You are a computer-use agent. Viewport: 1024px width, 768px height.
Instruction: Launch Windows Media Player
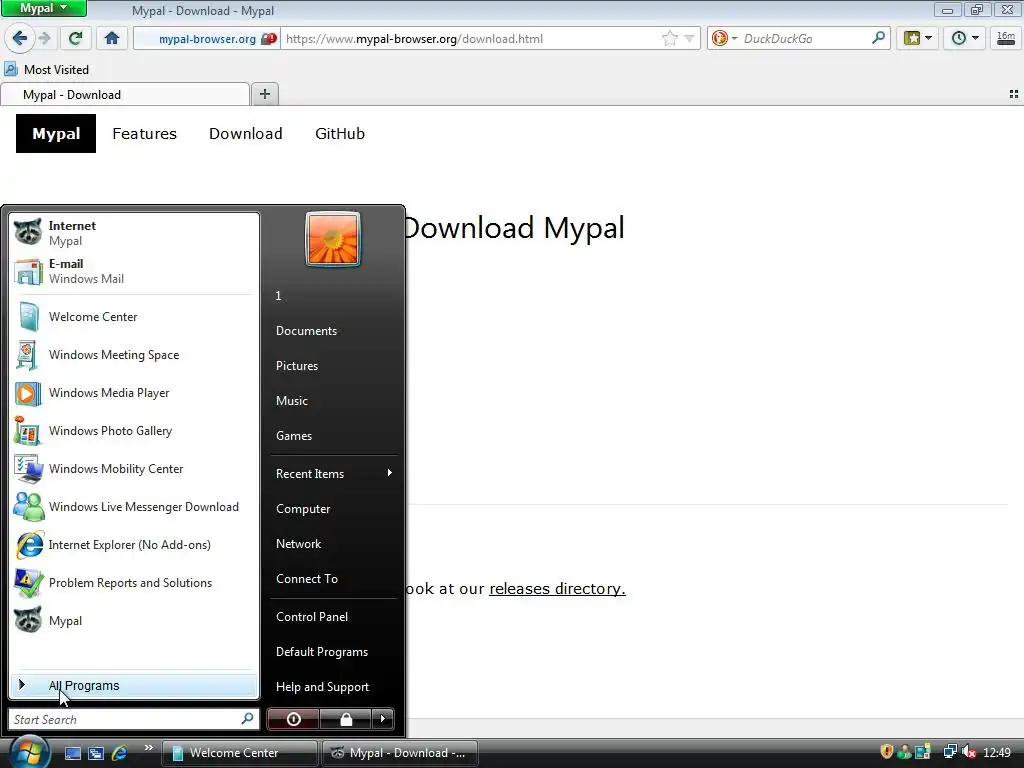coord(134,392)
